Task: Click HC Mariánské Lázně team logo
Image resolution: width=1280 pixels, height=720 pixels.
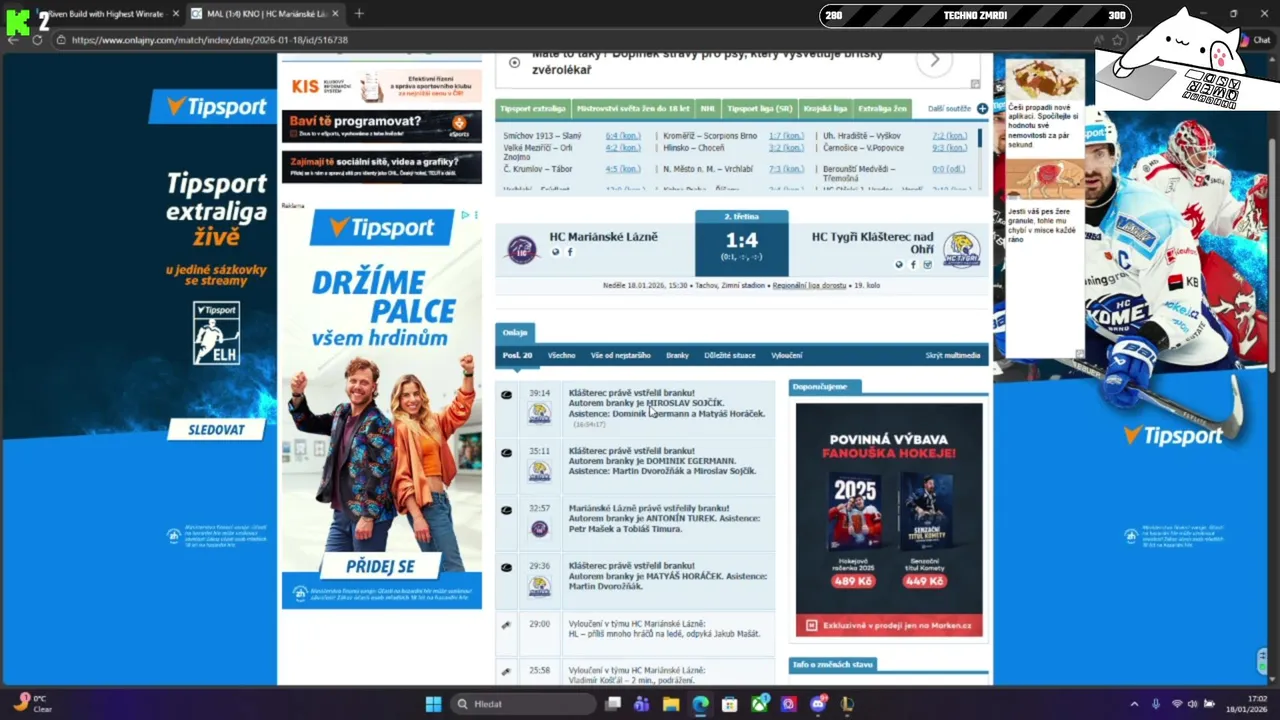Action: tap(521, 249)
